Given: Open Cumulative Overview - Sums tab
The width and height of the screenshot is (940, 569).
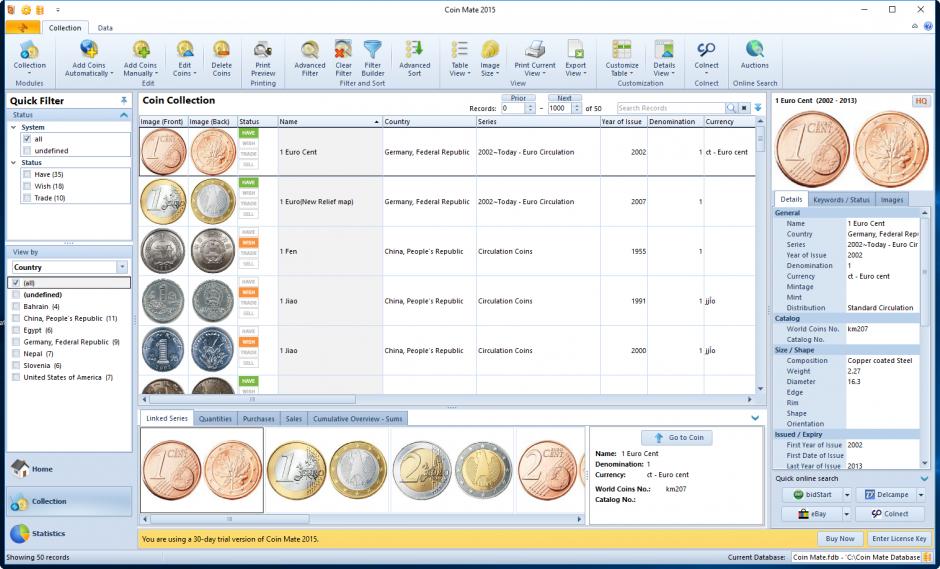Looking at the screenshot, I should pyautogui.click(x=357, y=419).
